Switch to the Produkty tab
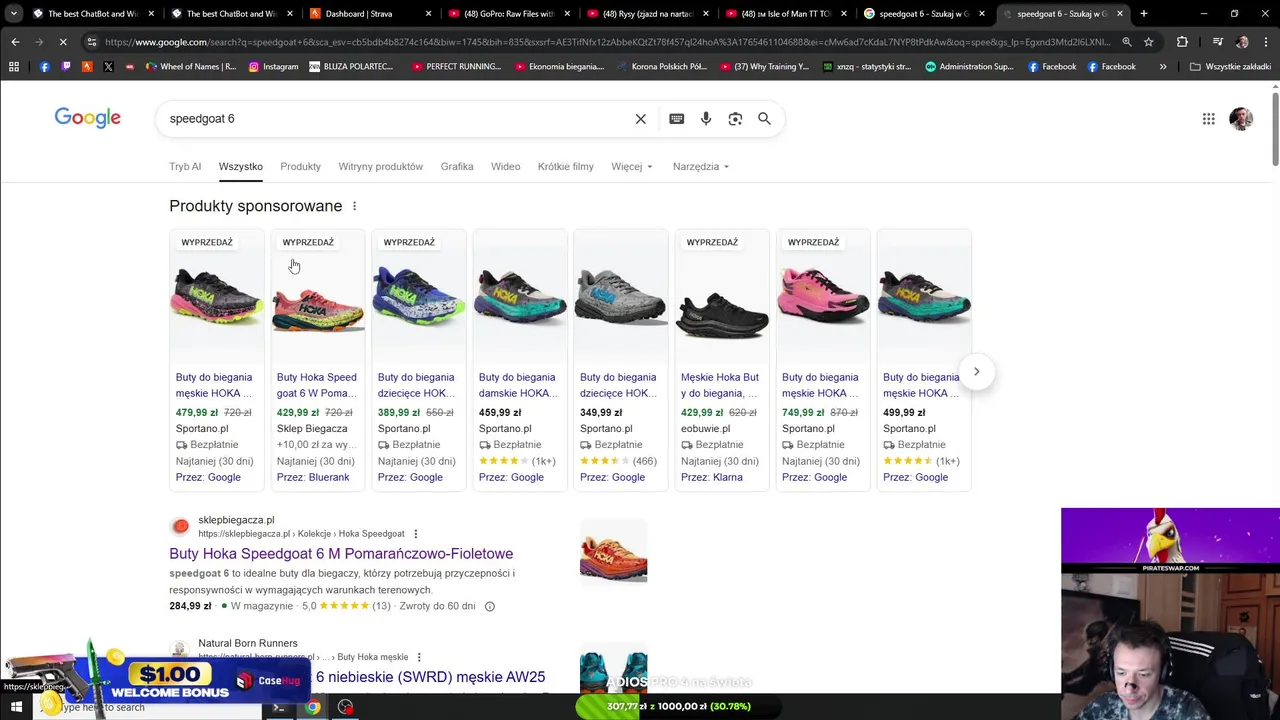Image resolution: width=1280 pixels, height=720 pixels. point(300,167)
